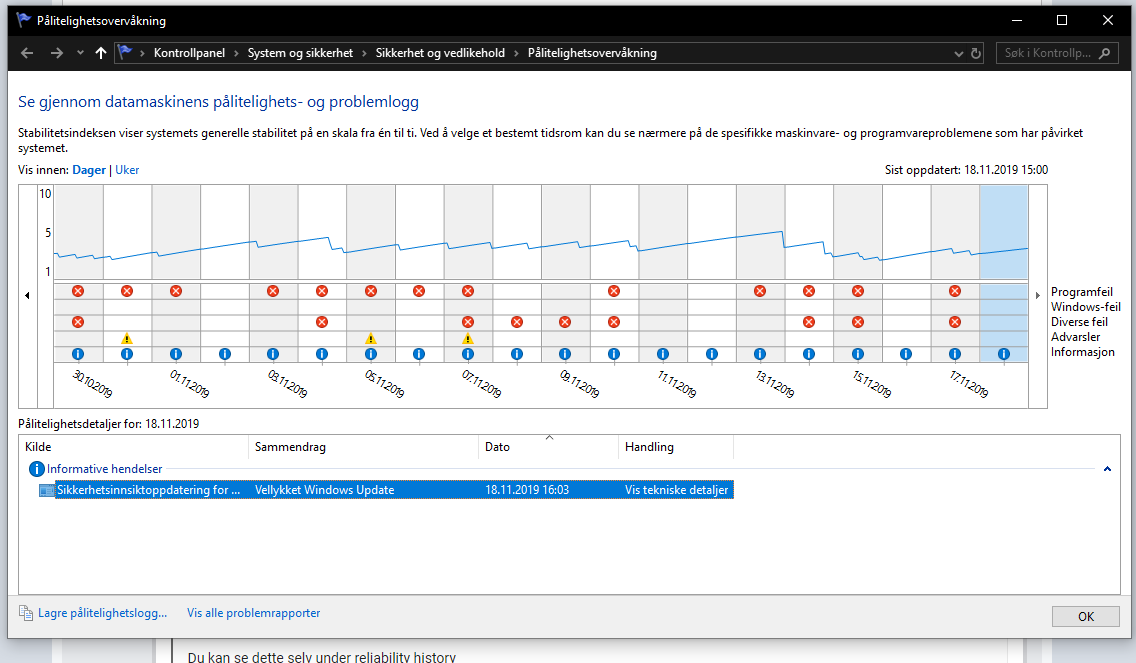Select the 11.11.2019 column in the stability graph
Screen dimensions: 1136x663
pos(663,232)
